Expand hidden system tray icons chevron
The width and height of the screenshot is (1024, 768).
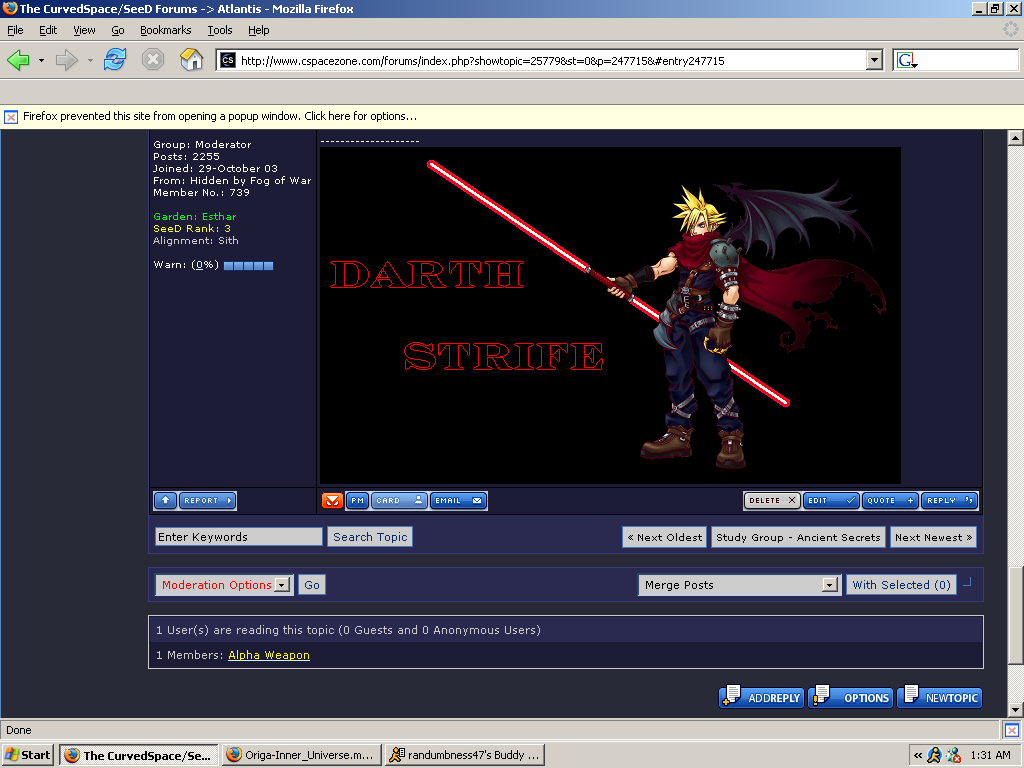tap(918, 756)
